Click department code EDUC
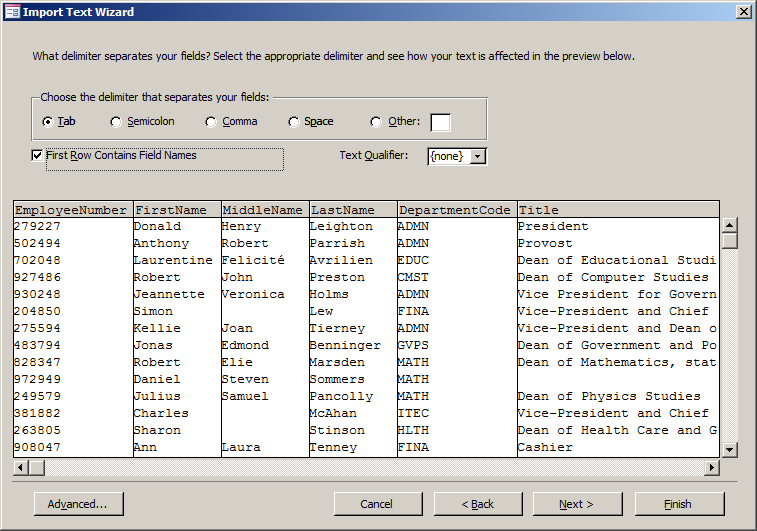Viewport: 757px width, 531px height. (413, 260)
